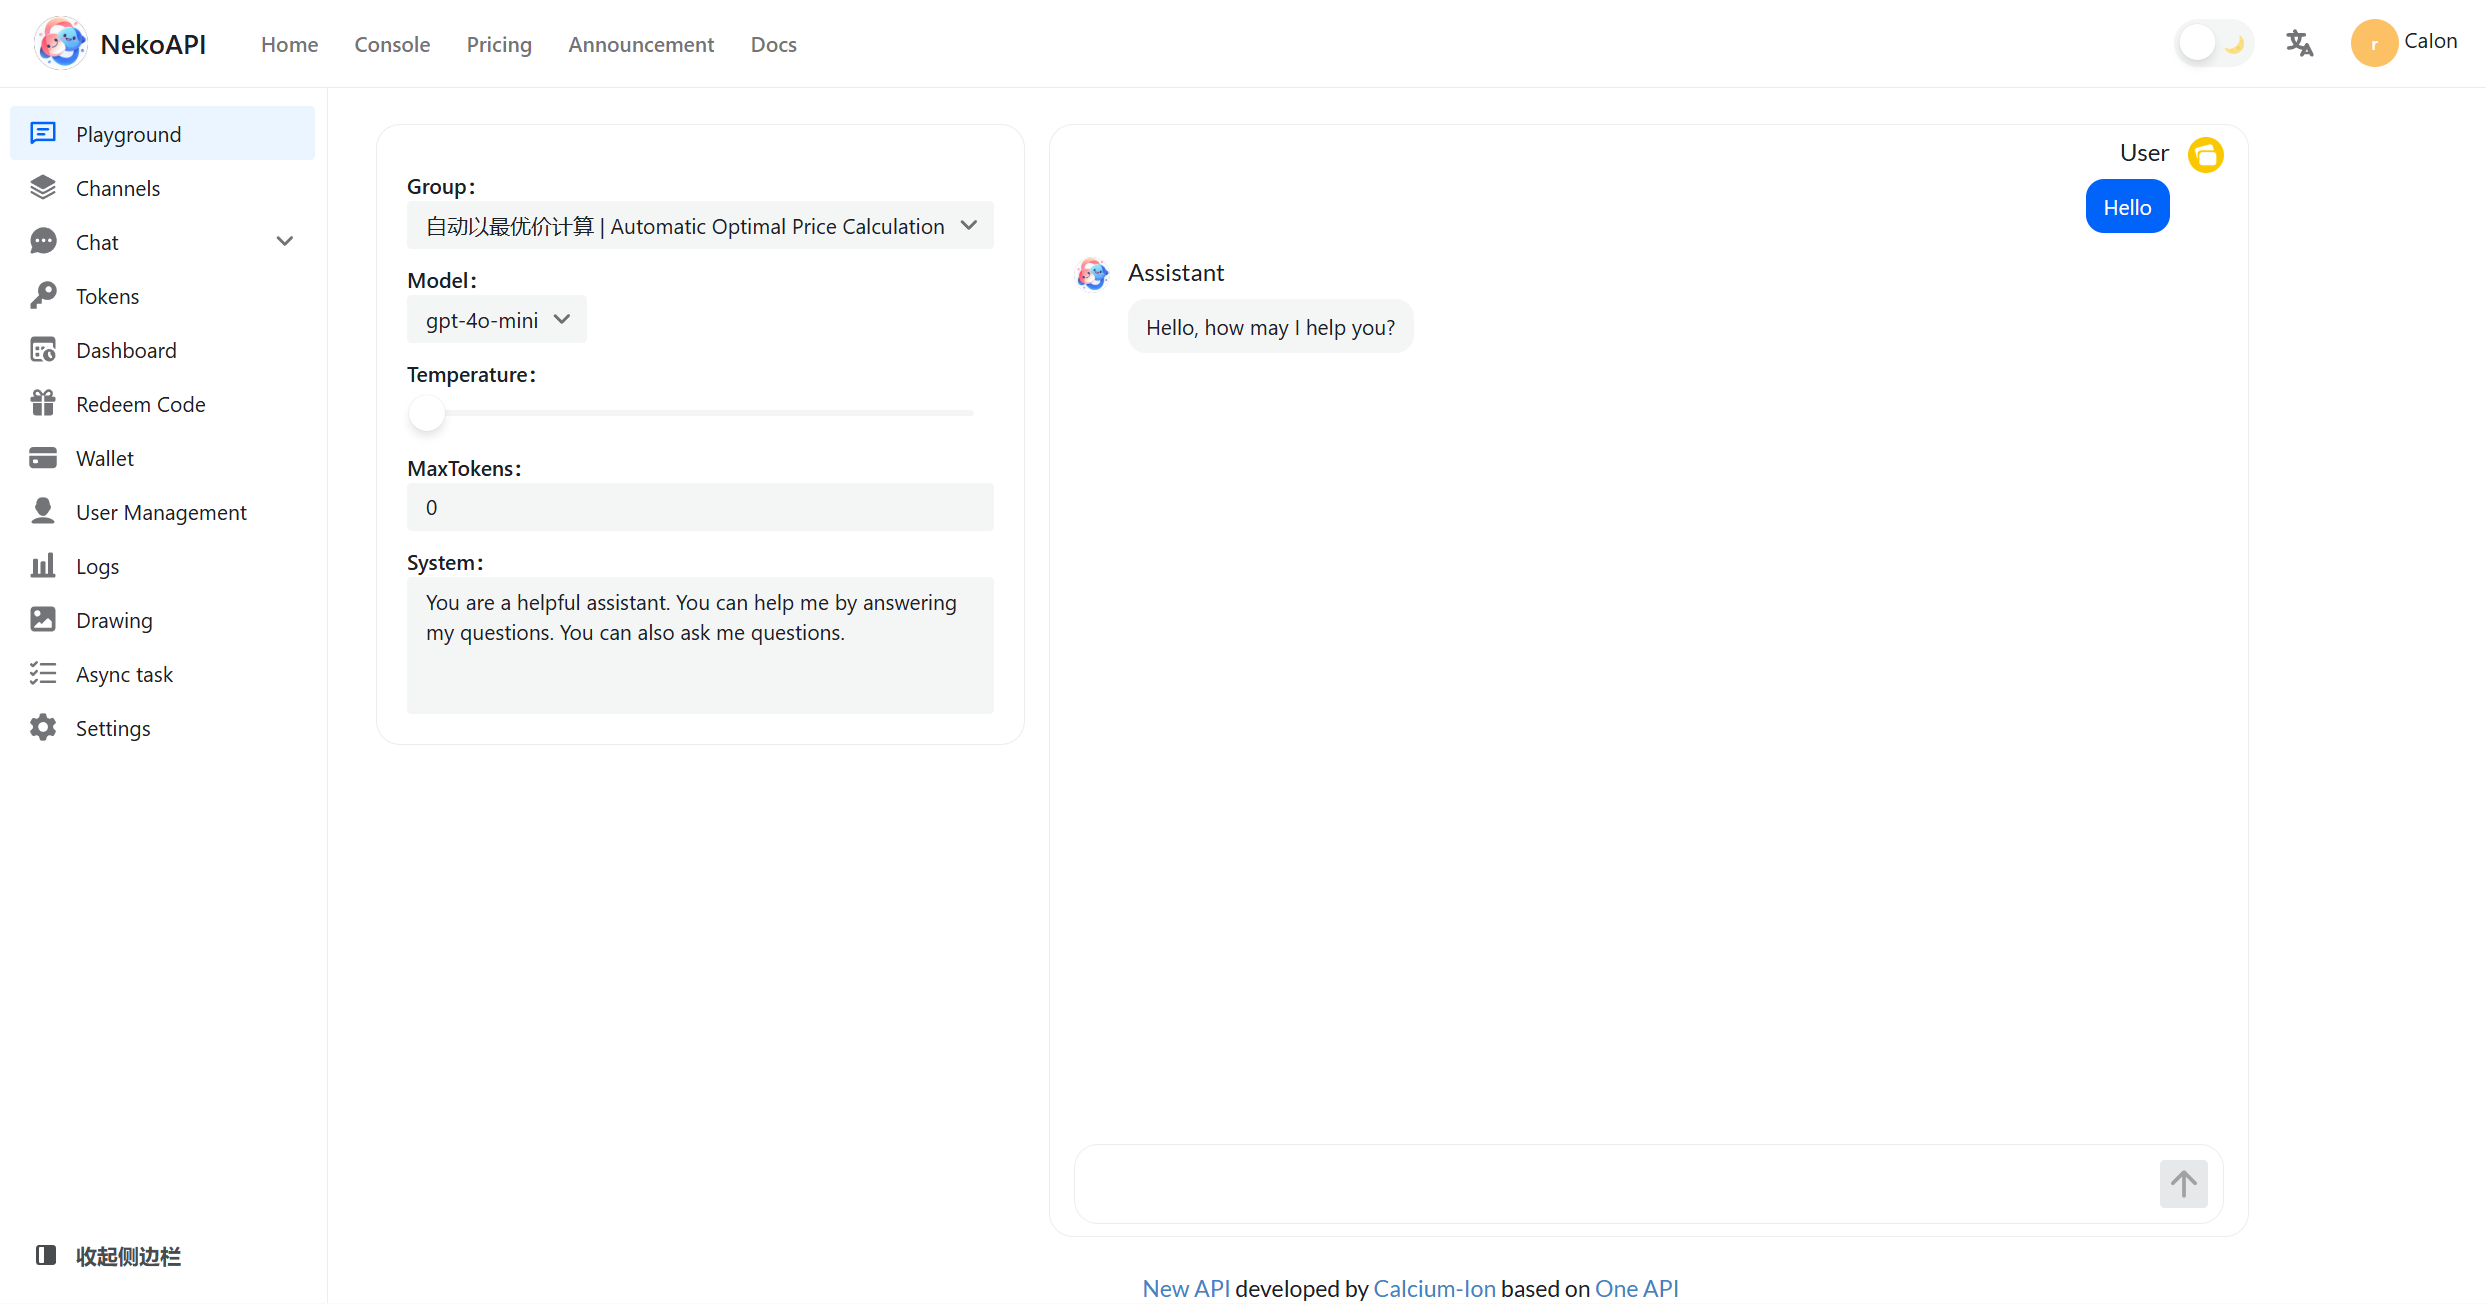Toggle dark mode switch
Image resolution: width=2486 pixels, height=1304 pixels.
tap(2214, 43)
